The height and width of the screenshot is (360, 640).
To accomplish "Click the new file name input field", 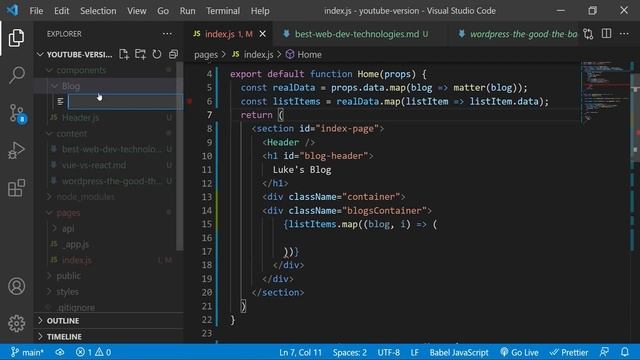I will [125, 102].
